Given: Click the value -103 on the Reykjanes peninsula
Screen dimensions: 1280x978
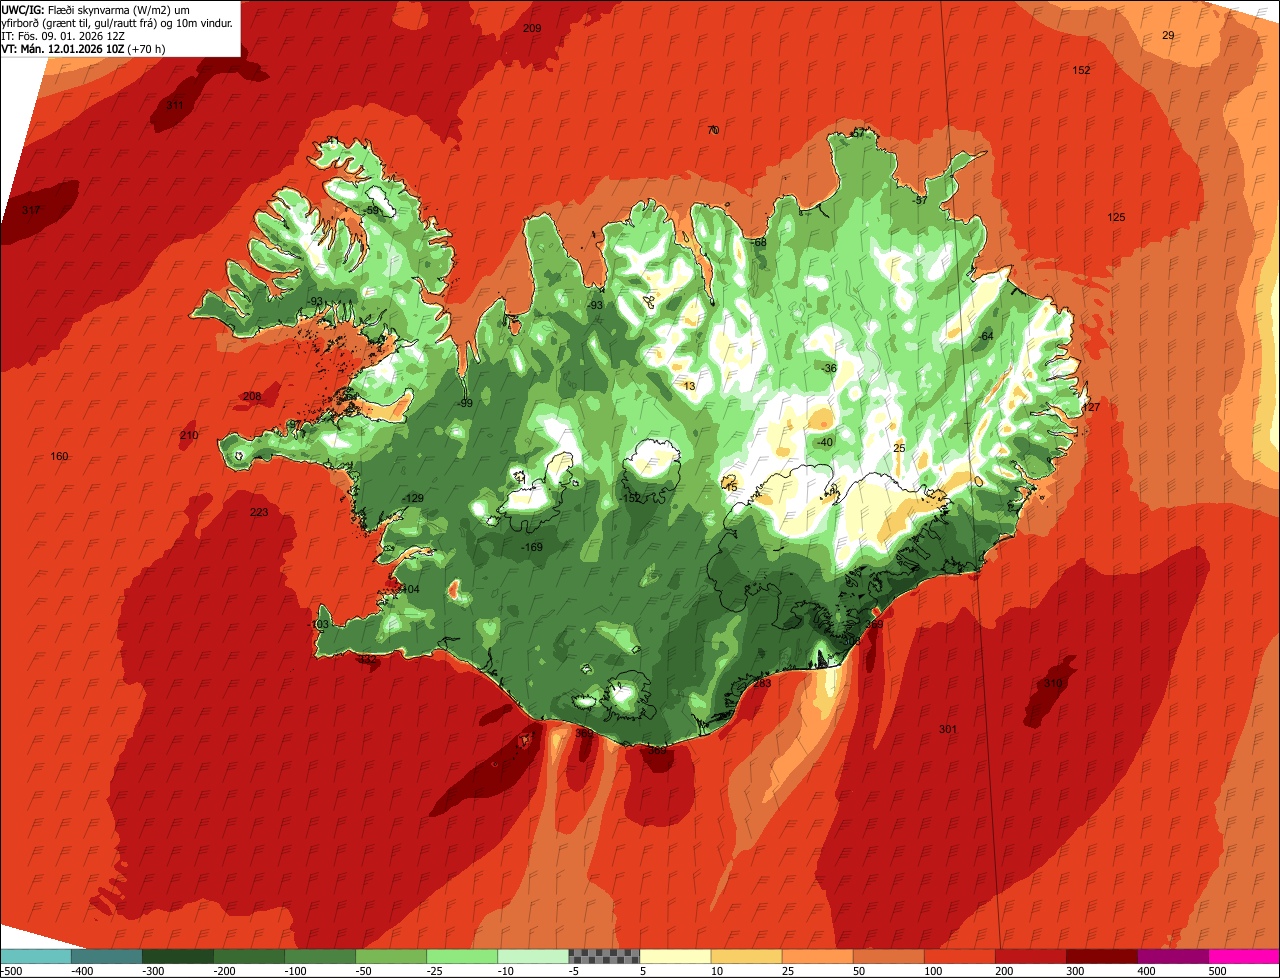Looking at the screenshot, I should point(318,624).
